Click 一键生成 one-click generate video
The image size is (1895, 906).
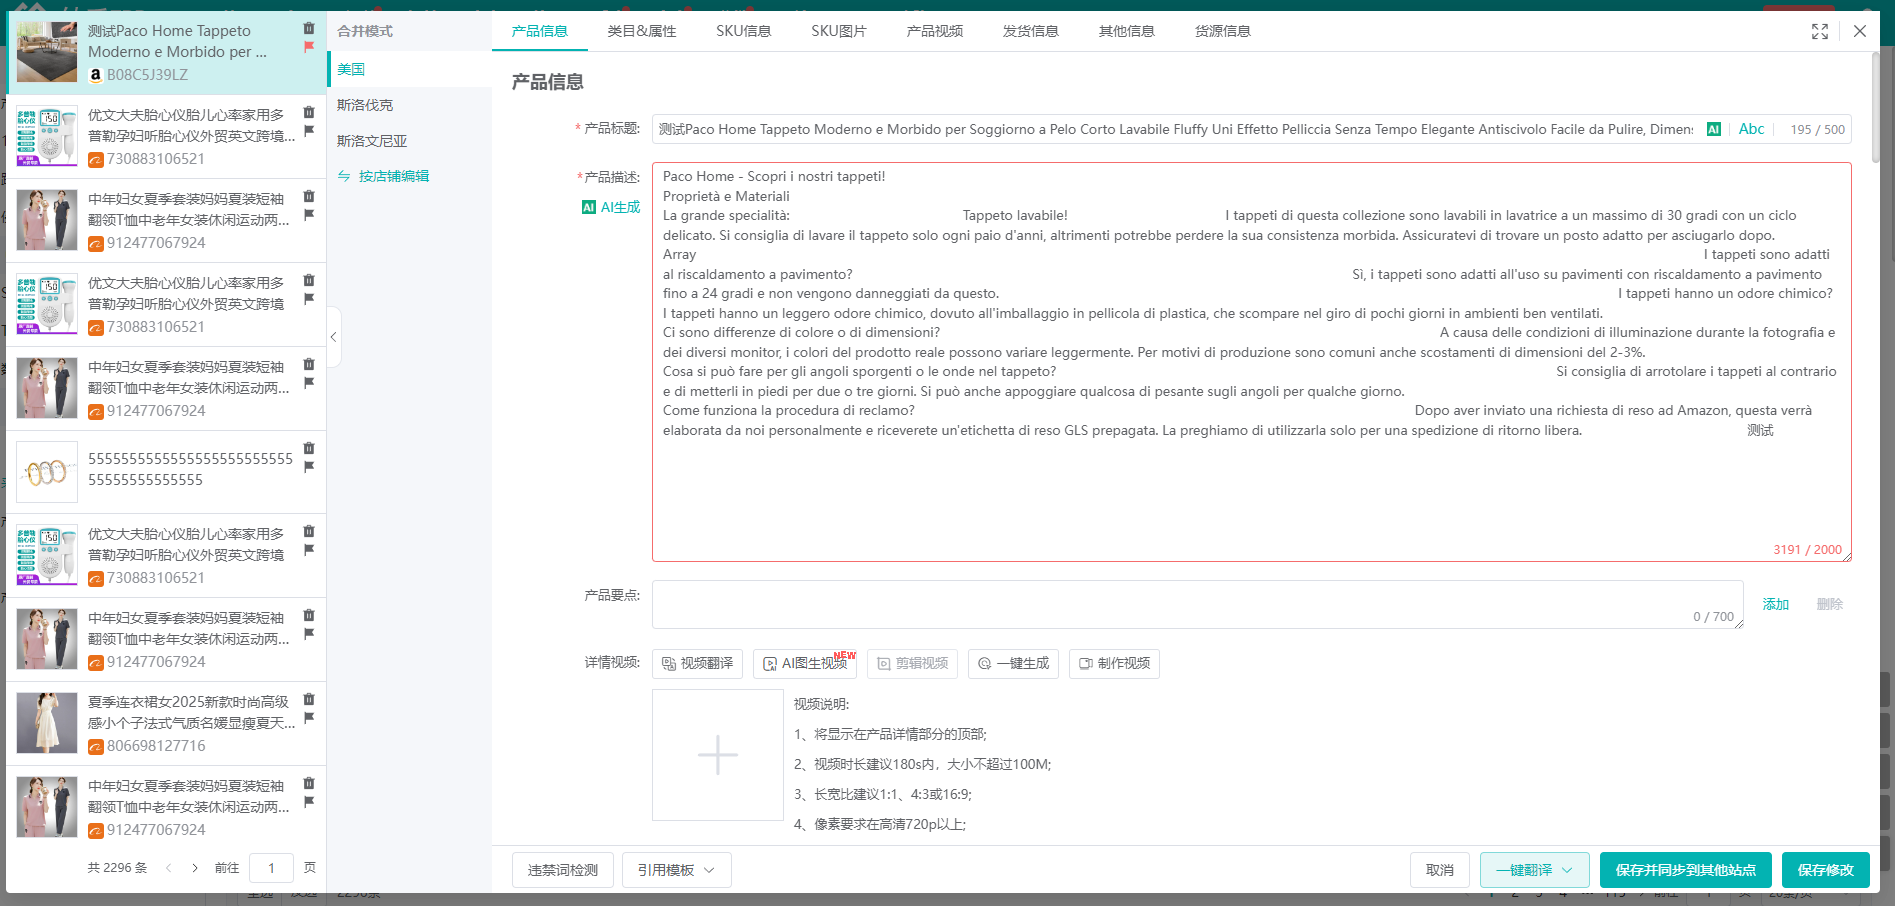tap(1013, 663)
